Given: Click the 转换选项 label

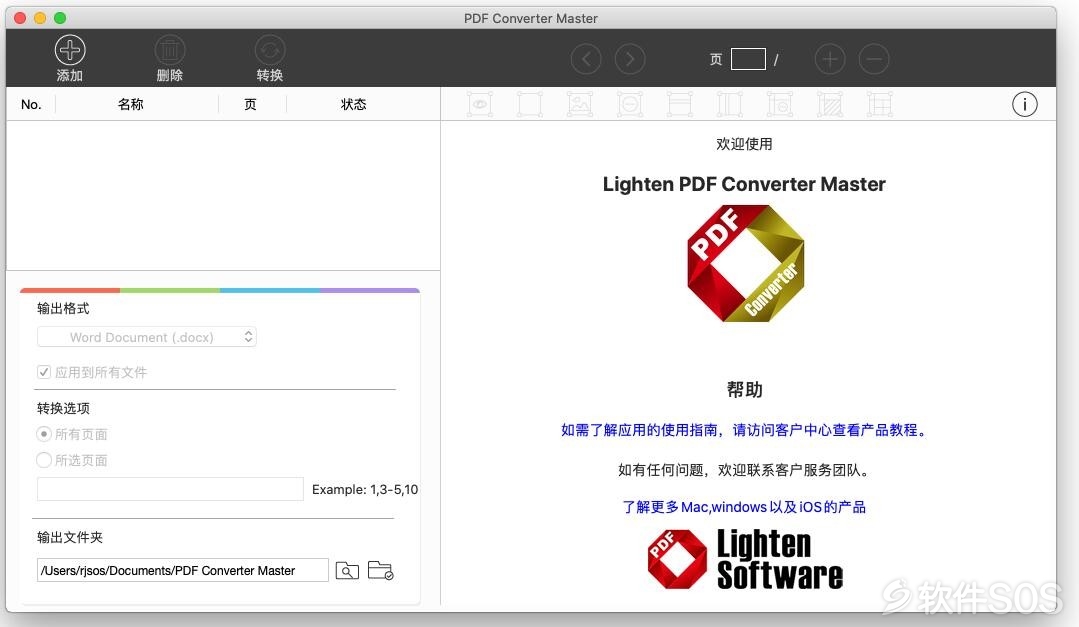Looking at the screenshot, I should click(63, 408).
